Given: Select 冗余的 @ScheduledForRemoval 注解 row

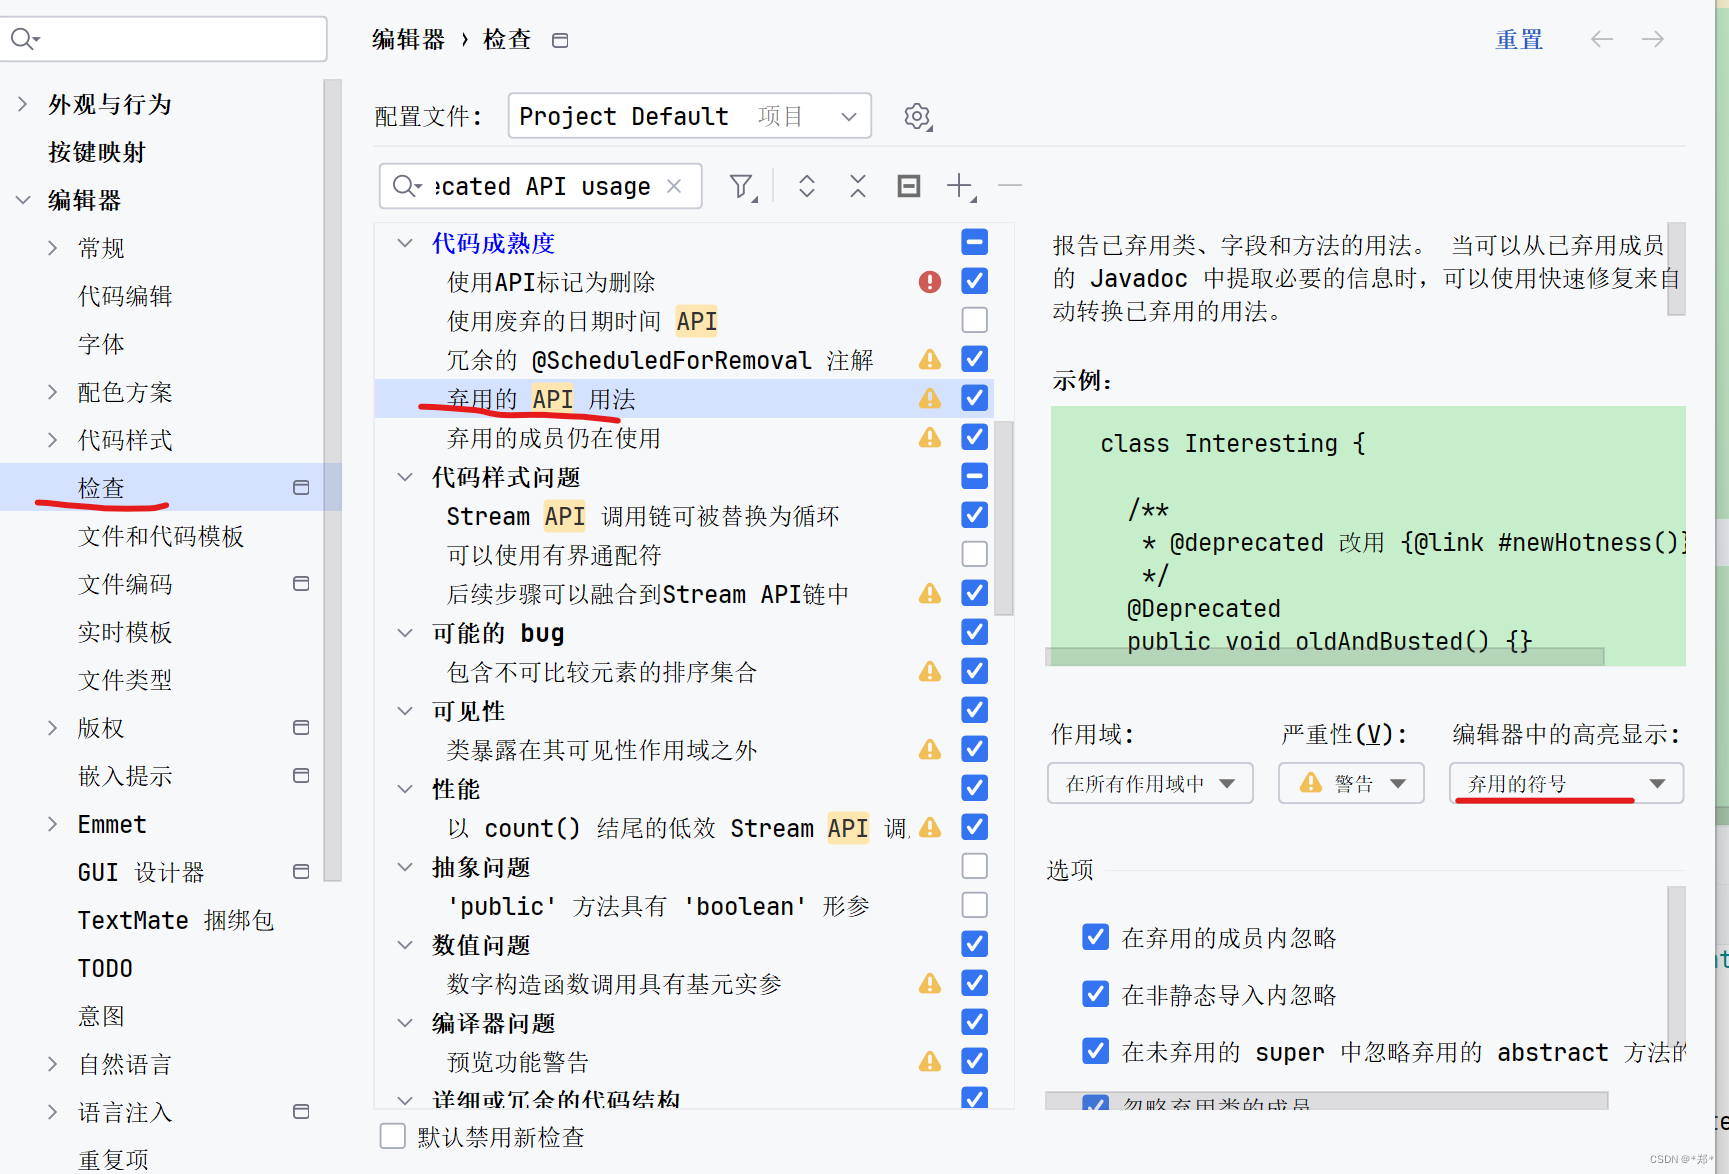Looking at the screenshot, I should pyautogui.click(x=684, y=360).
